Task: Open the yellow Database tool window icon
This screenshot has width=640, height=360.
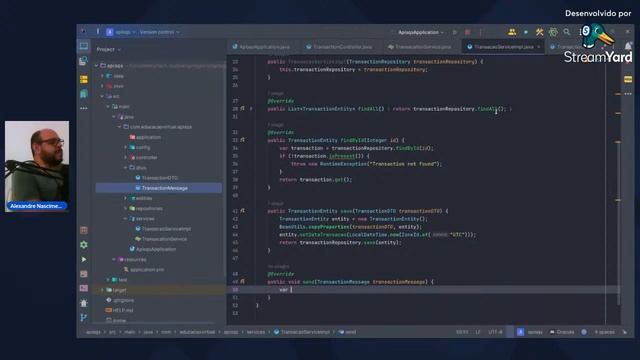Action: (628, 79)
